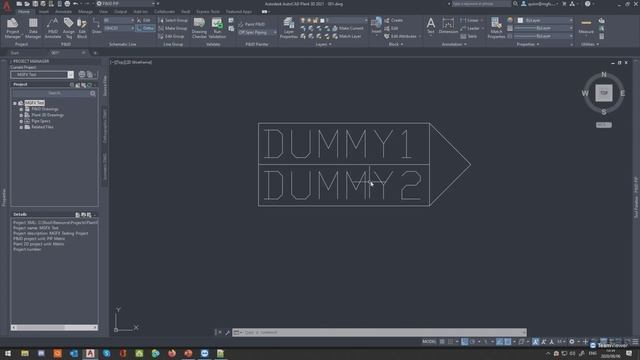This screenshot has width=640, height=360.
Task: Click the Make Current layer icon
Action: point(348,28)
